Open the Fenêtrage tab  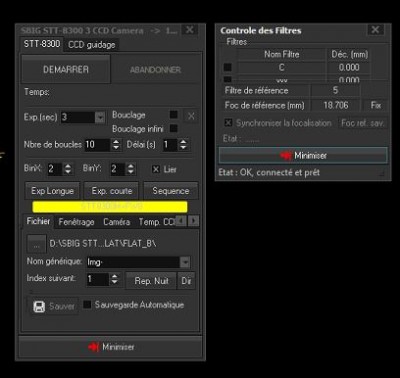click(x=76, y=222)
